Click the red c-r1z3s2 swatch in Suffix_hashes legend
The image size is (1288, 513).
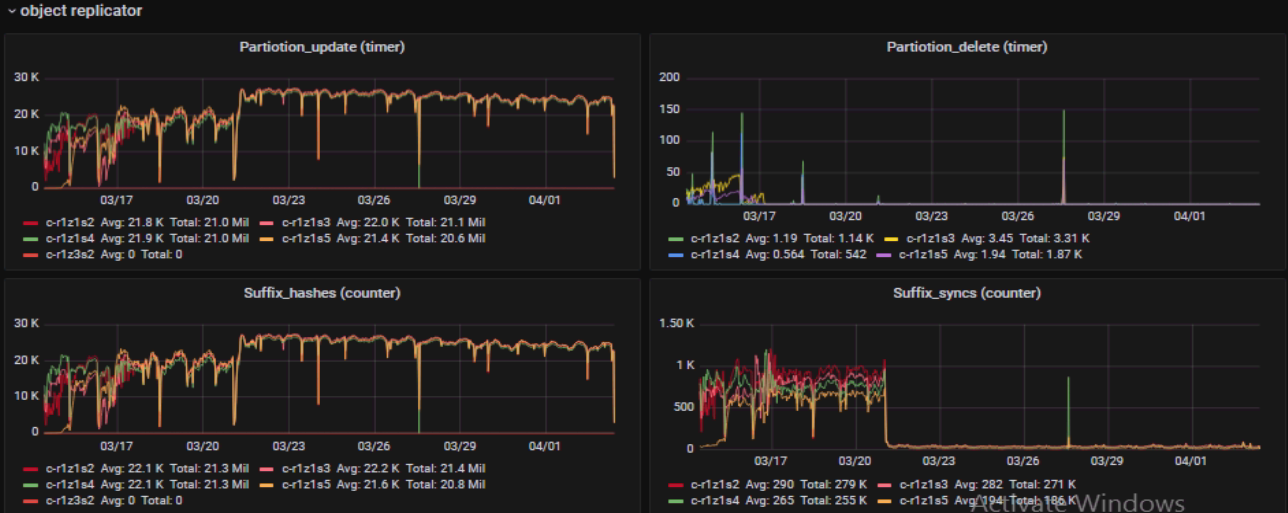30,500
